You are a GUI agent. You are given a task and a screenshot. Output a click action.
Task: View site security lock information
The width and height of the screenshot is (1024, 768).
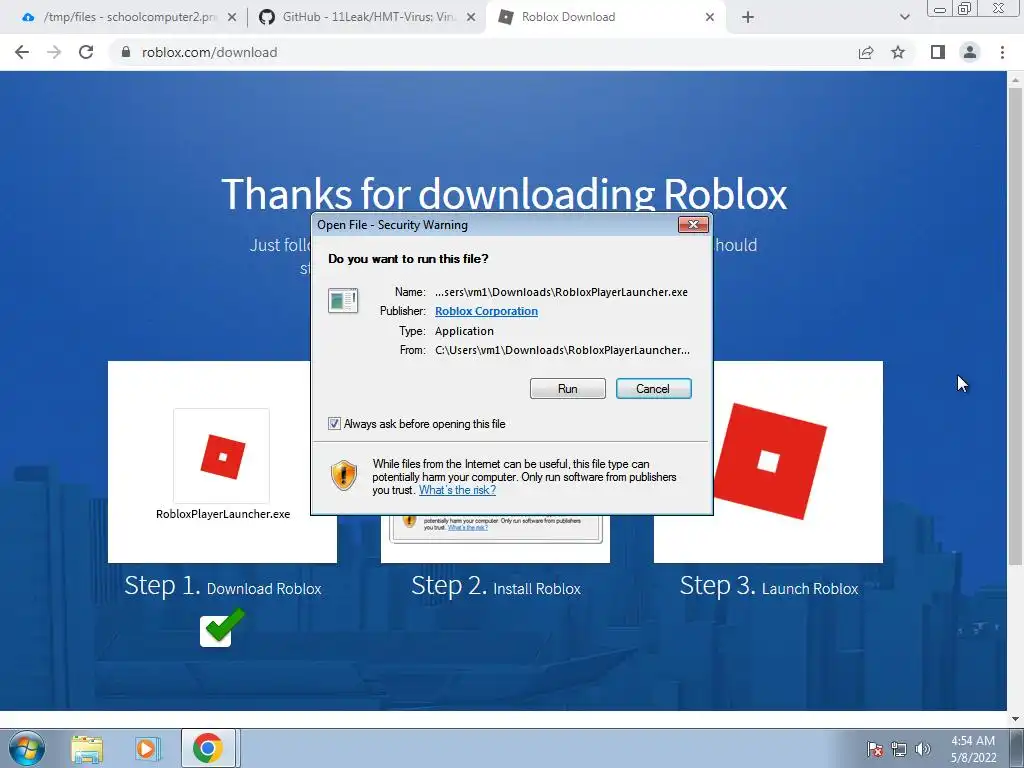coord(126,52)
